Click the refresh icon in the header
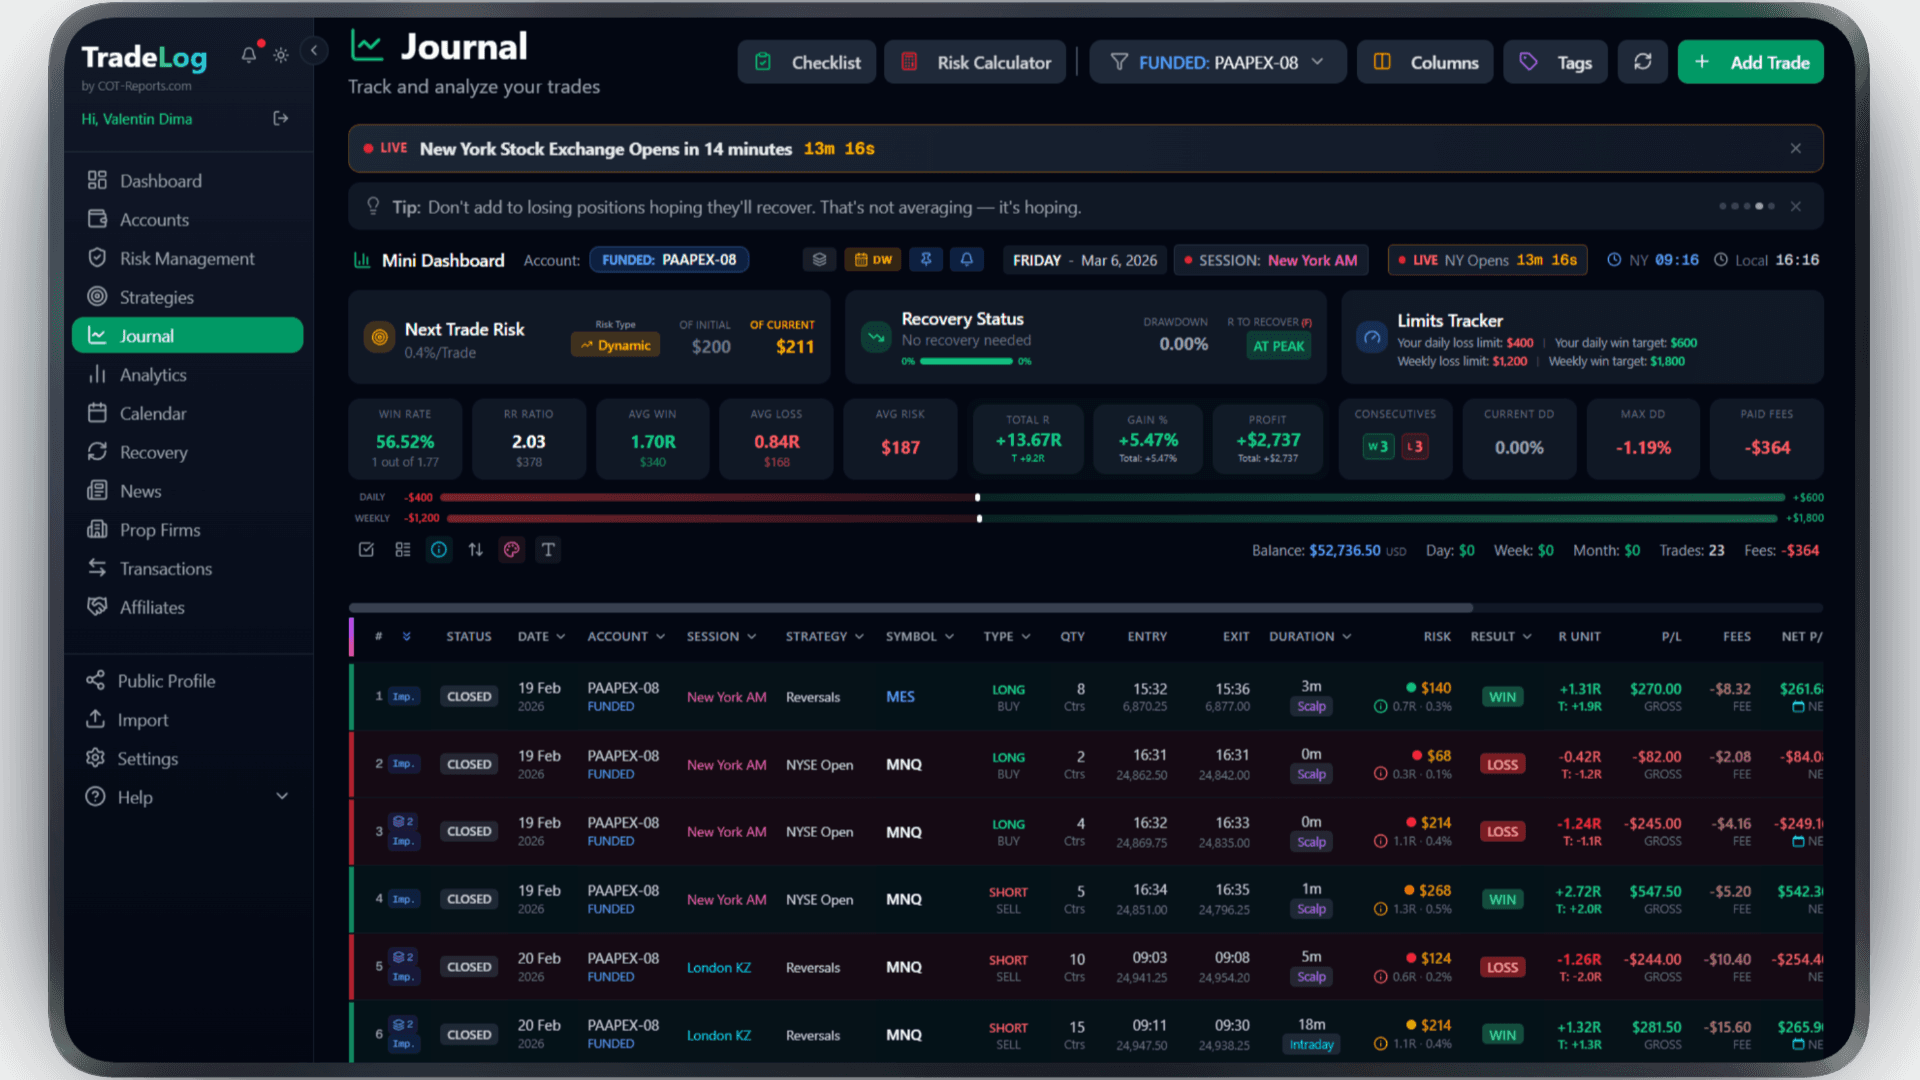Image resolution: width=1920 pixels, height=1080 pixels. 1643,61
